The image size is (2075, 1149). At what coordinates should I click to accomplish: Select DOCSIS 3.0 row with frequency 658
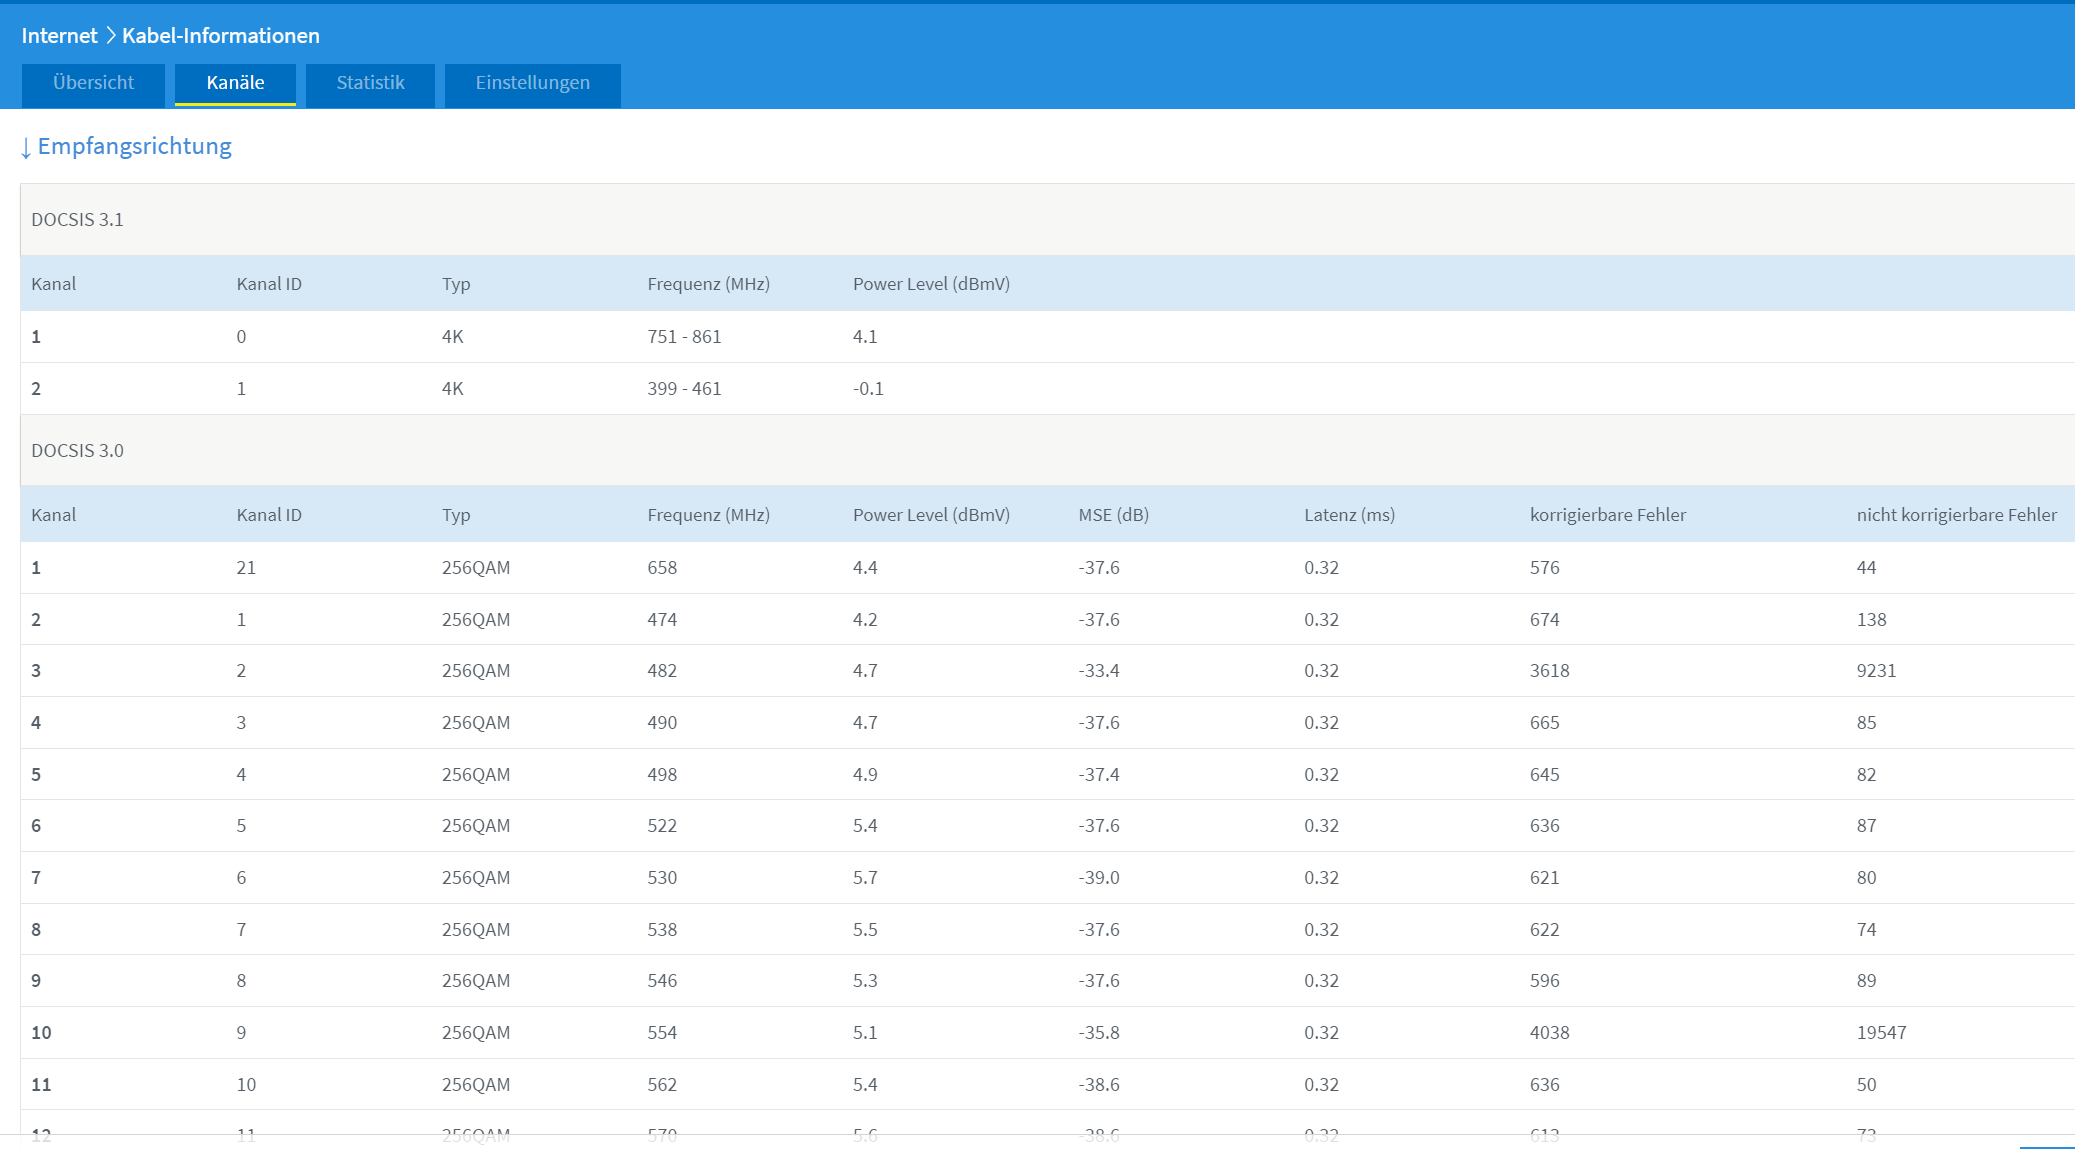(x=662, y=568)
